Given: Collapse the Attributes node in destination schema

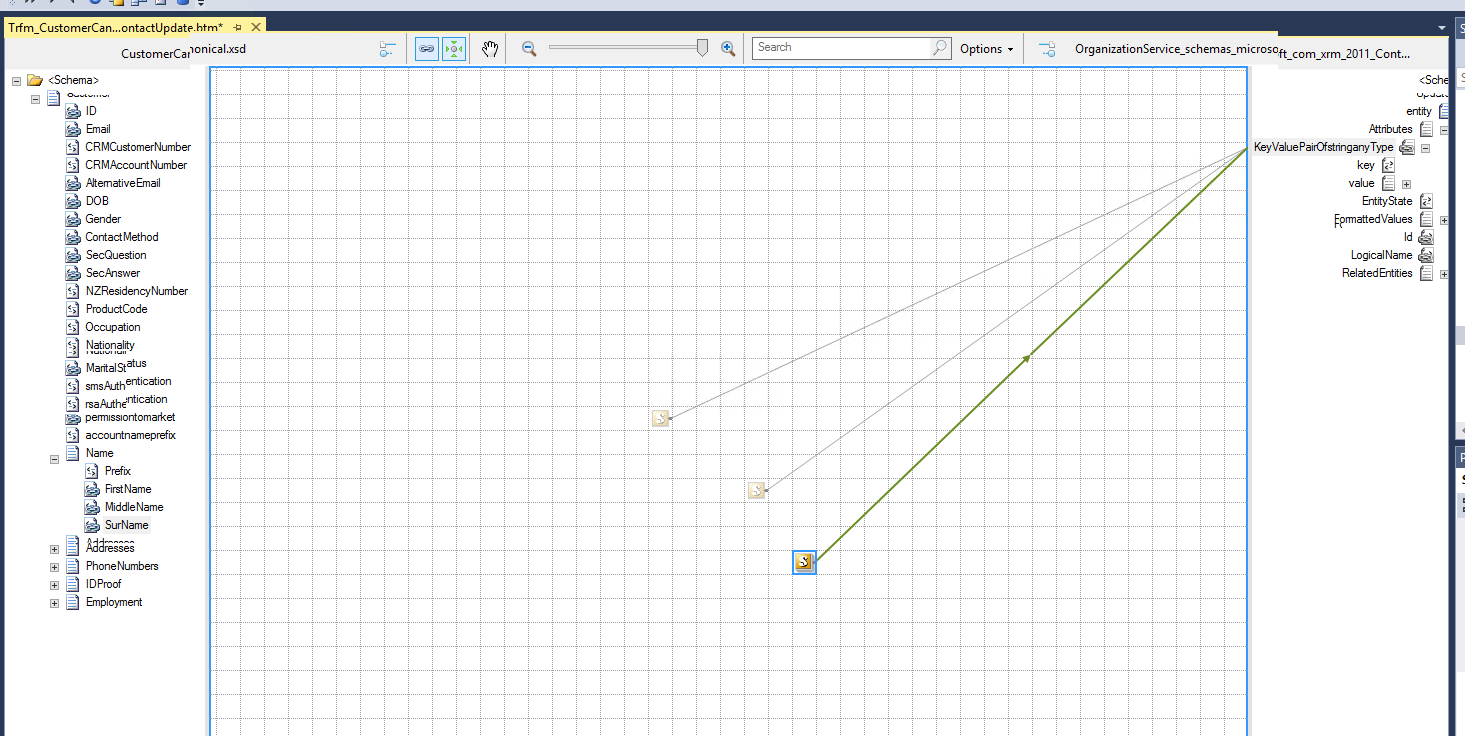Looking at the screenshot, I should click(x=1444, y=130).
